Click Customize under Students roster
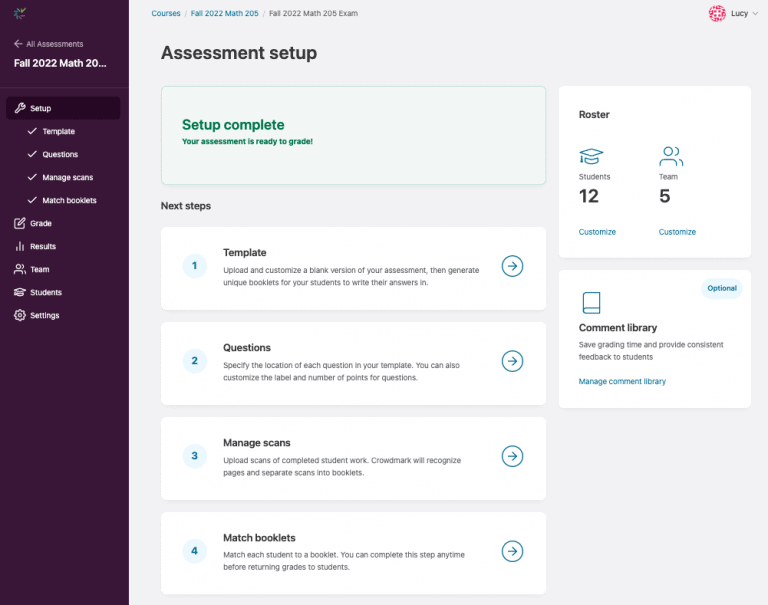The height and width of the screenshot is (605, 768). (597, 232)
